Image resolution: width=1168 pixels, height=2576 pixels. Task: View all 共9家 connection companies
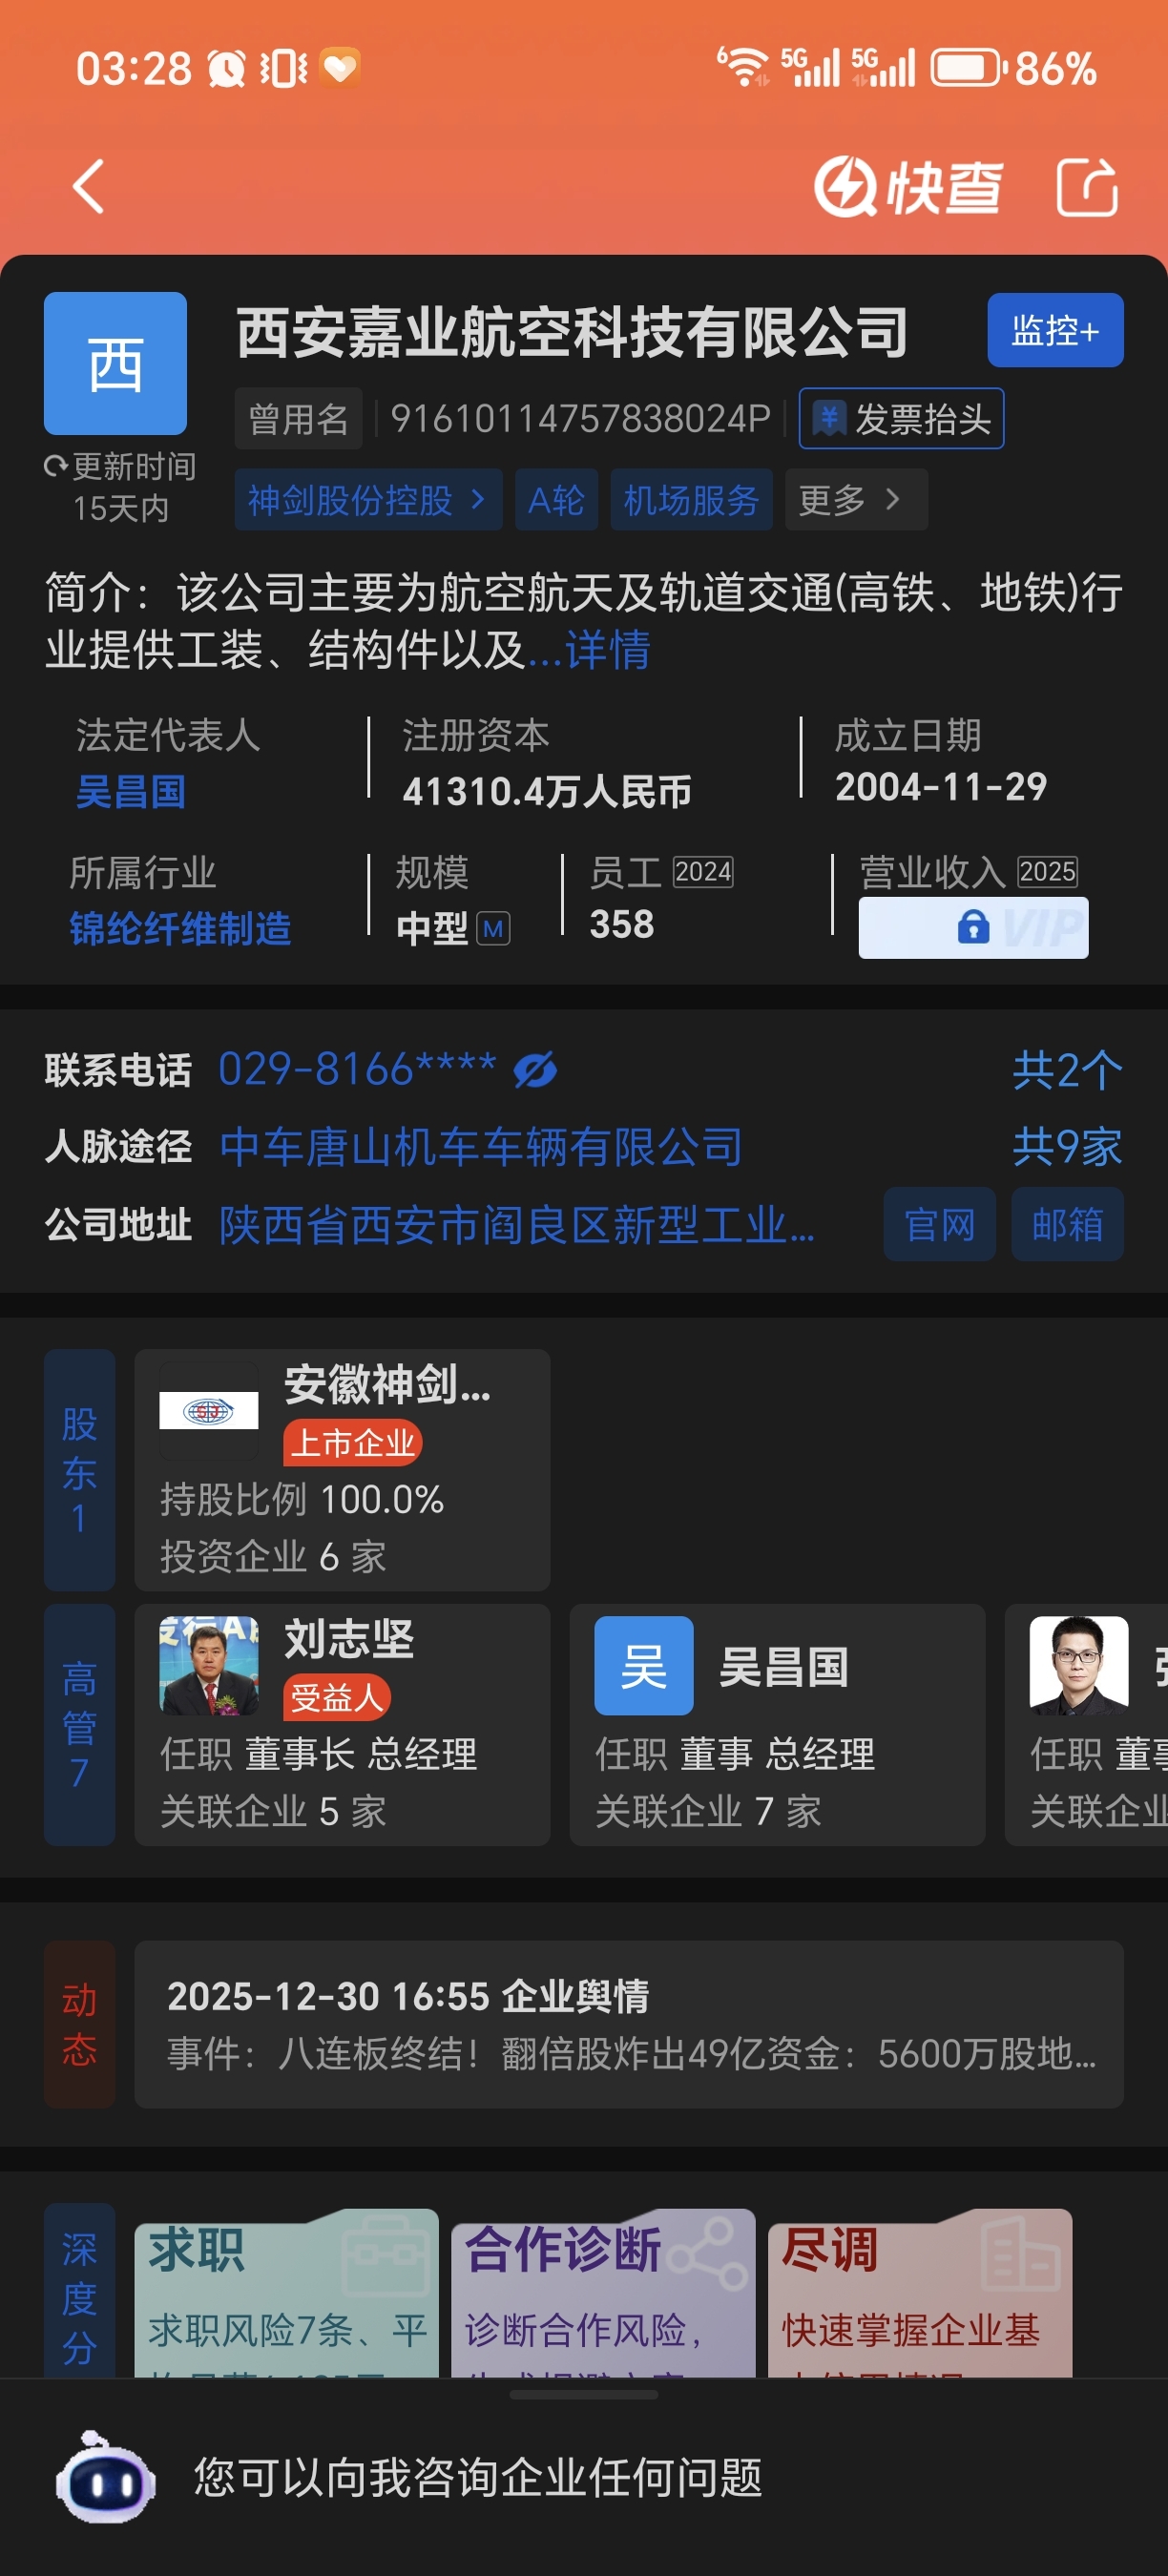(x=1067, y=1146)
